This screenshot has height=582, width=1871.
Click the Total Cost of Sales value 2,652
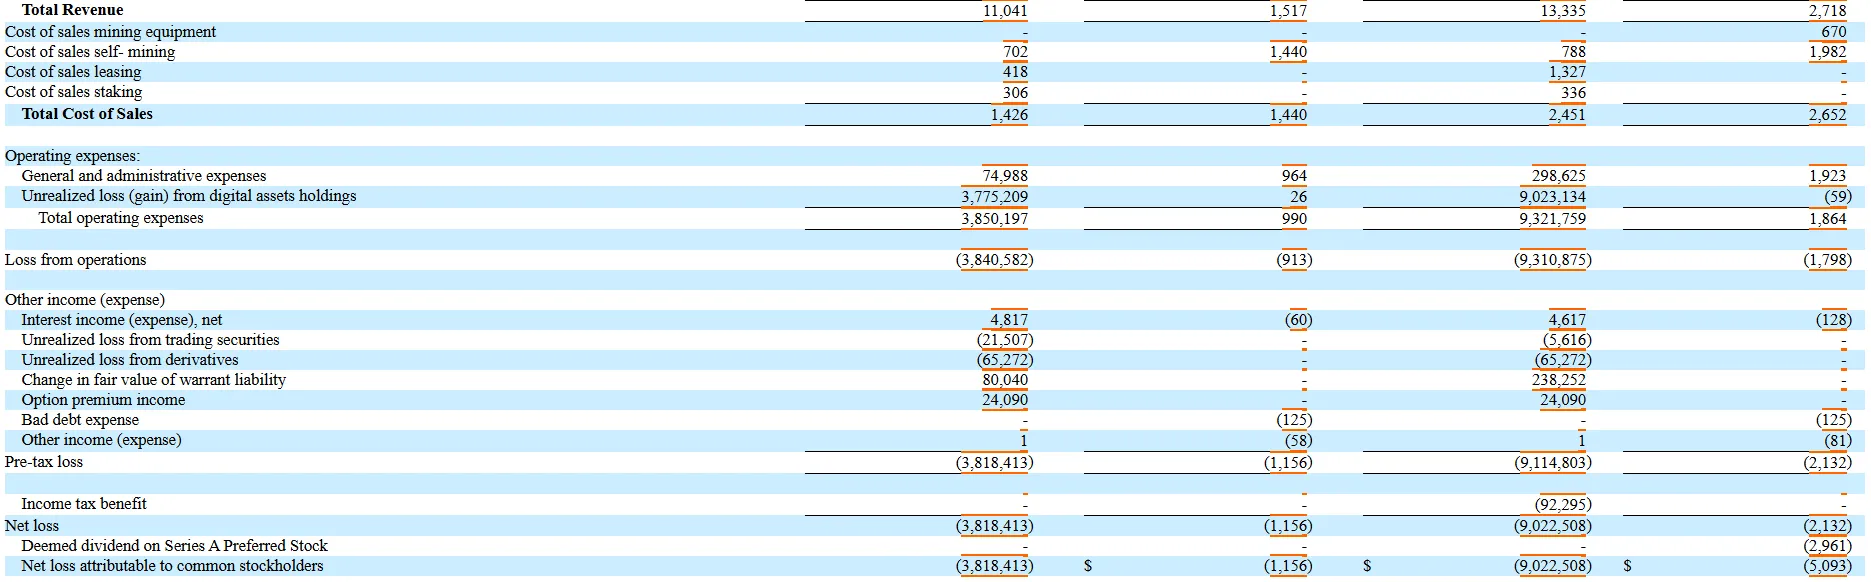(1826, 115)
